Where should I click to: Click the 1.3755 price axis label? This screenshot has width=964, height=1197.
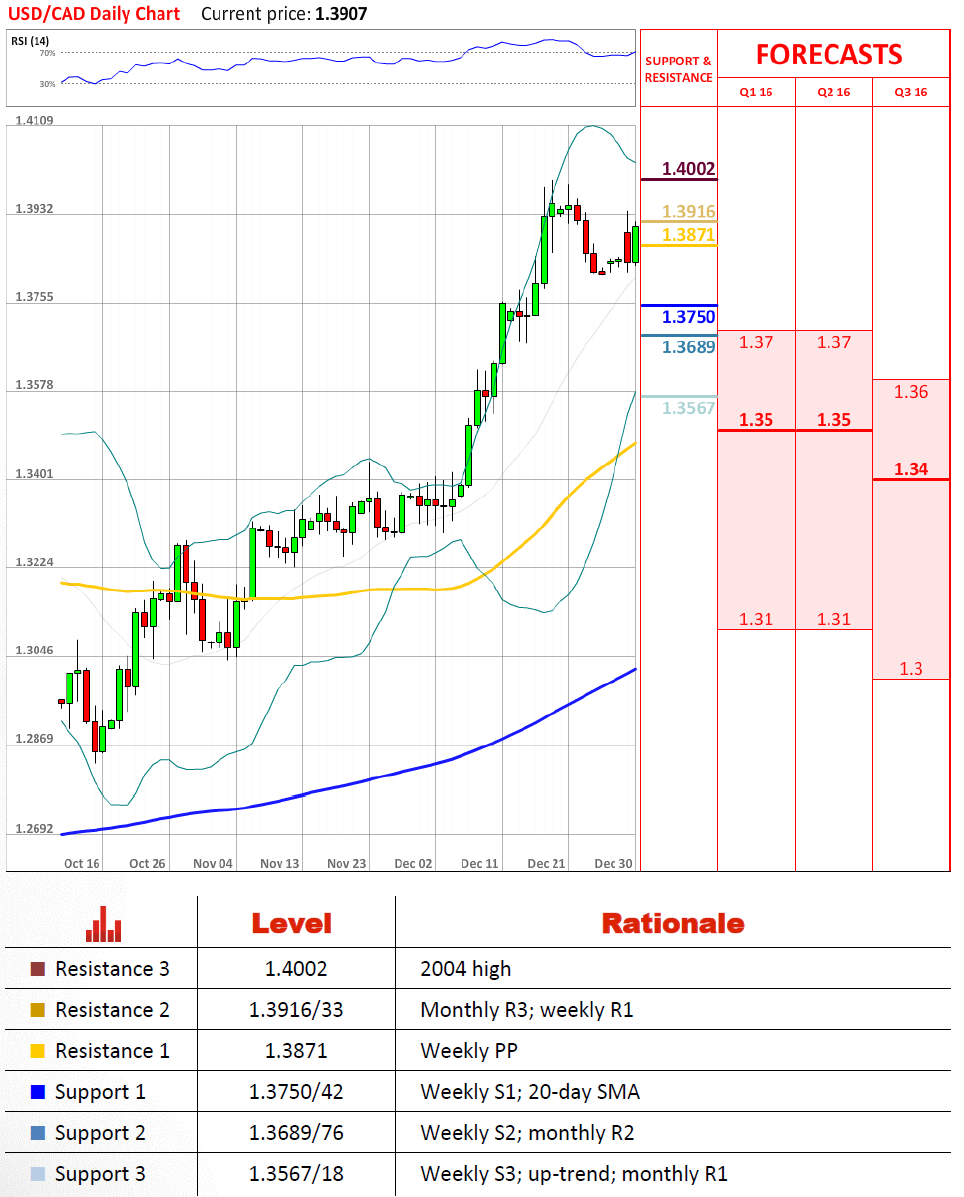click(34, 297)
